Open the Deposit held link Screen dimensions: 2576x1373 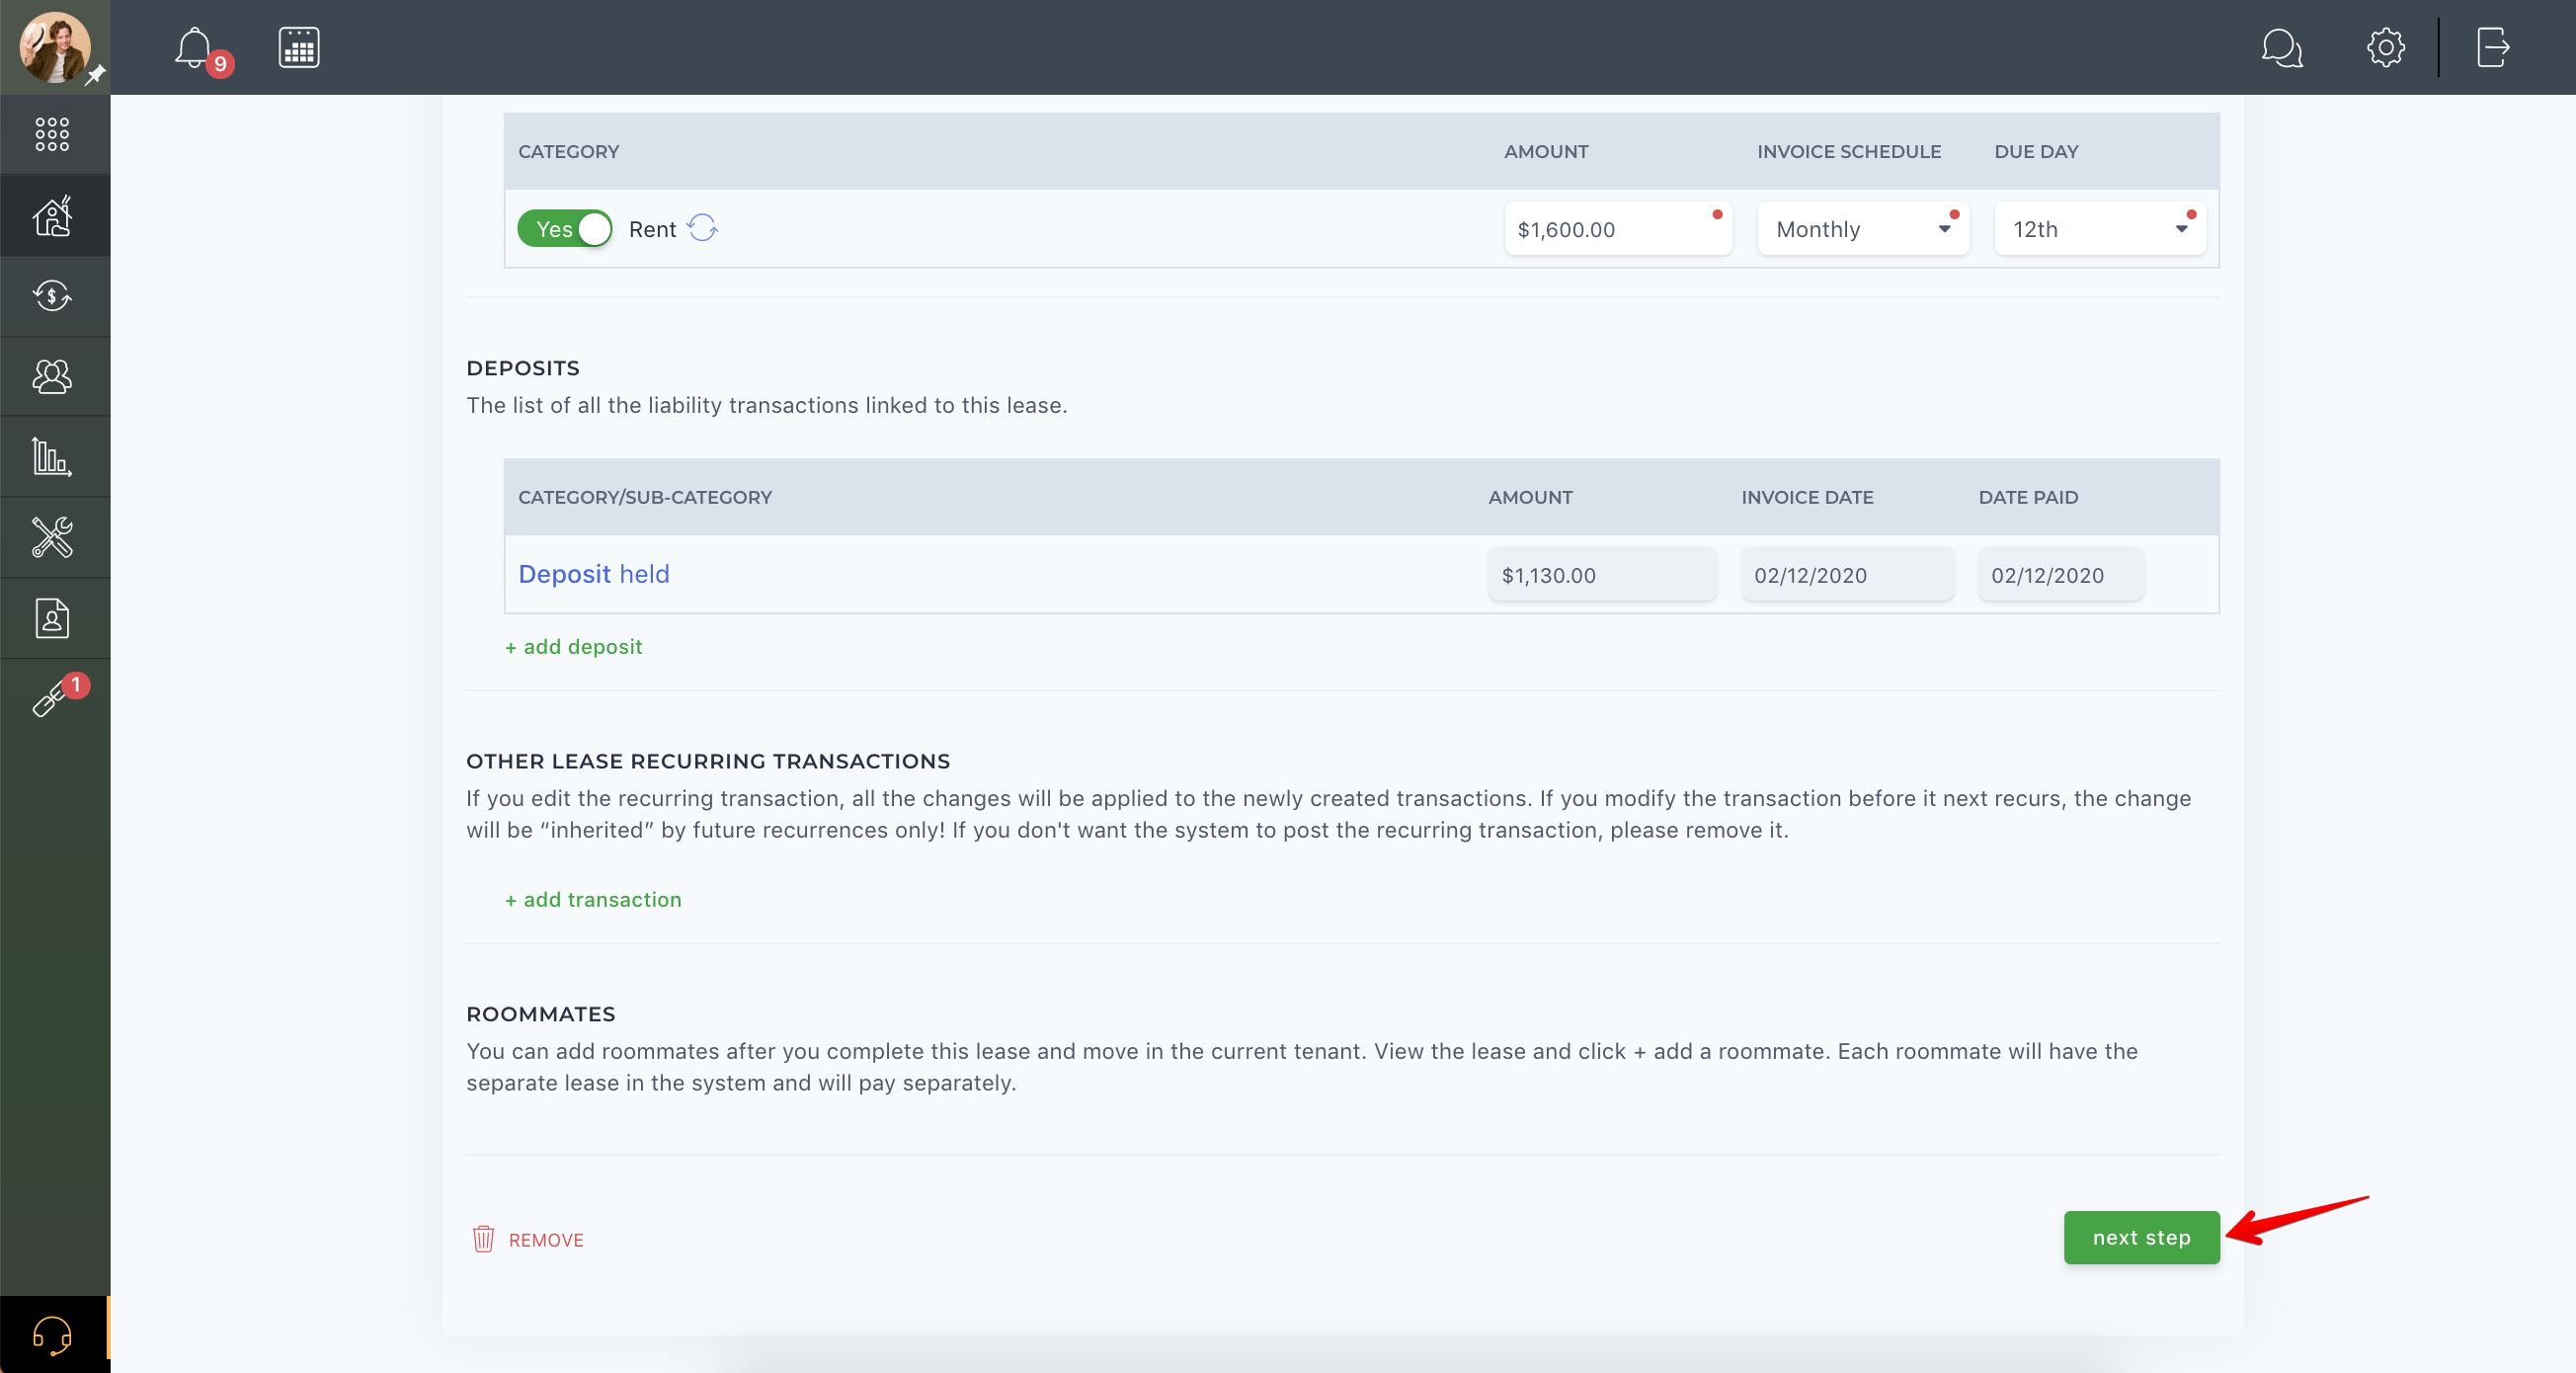coord(594,574)
